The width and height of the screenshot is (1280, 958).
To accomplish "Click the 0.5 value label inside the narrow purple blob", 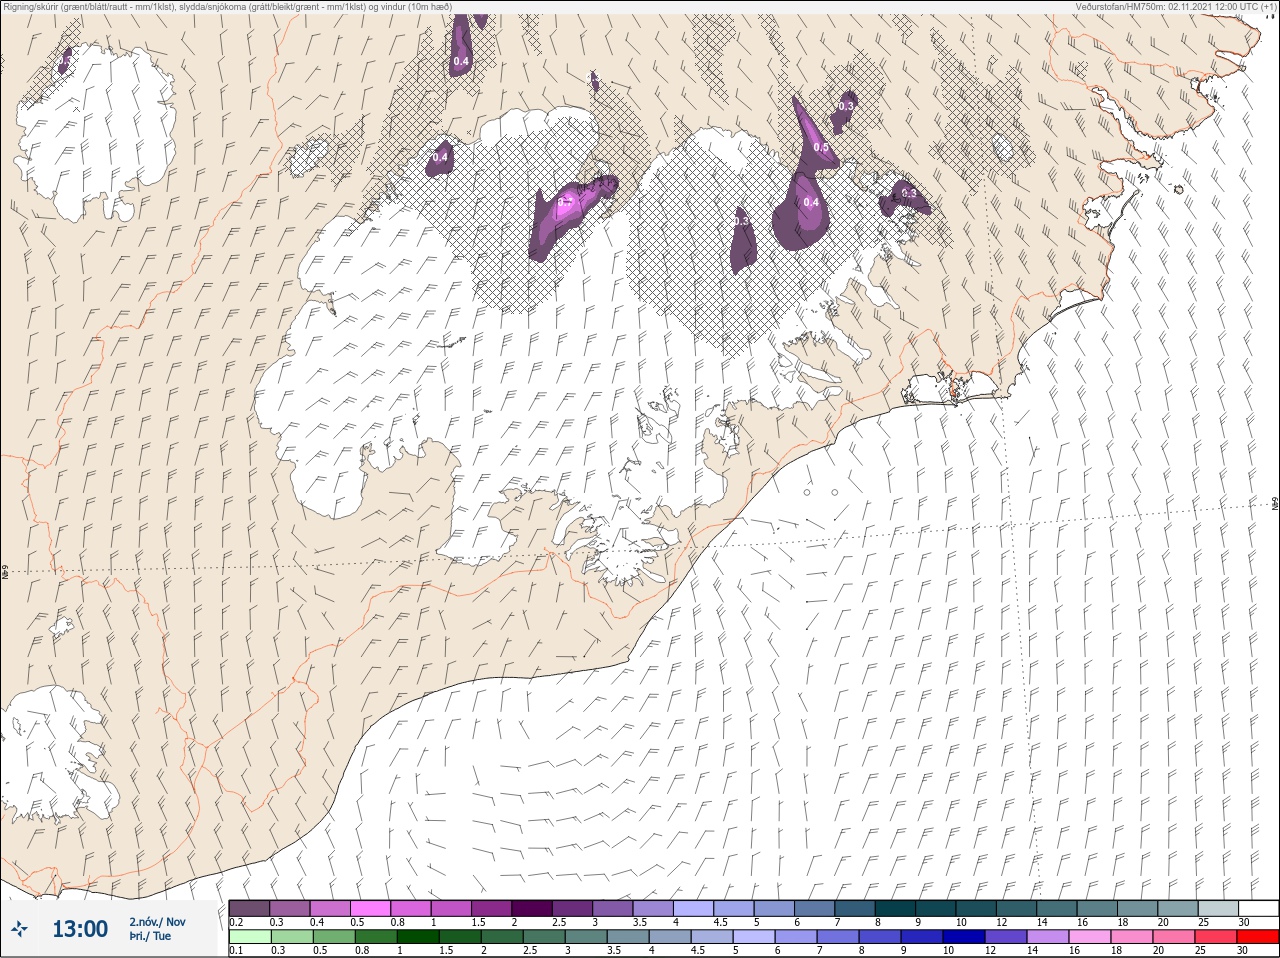I will click(x=821, y=147).
